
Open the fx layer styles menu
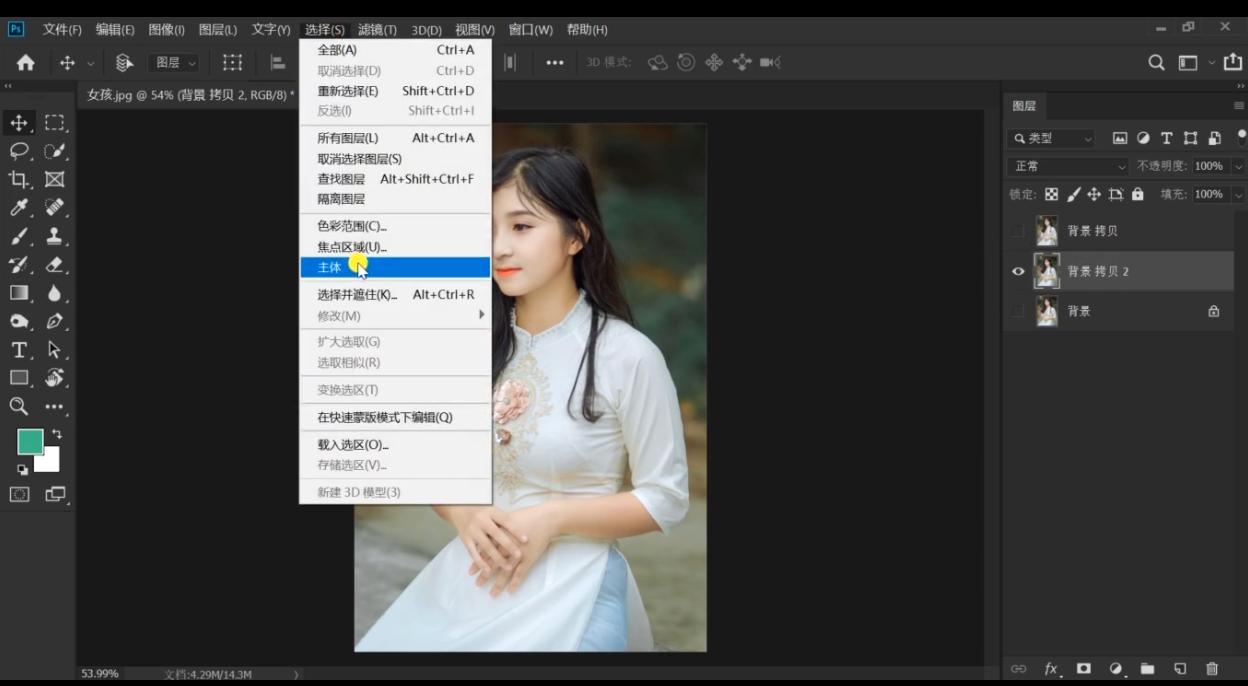click(1049, 669)
